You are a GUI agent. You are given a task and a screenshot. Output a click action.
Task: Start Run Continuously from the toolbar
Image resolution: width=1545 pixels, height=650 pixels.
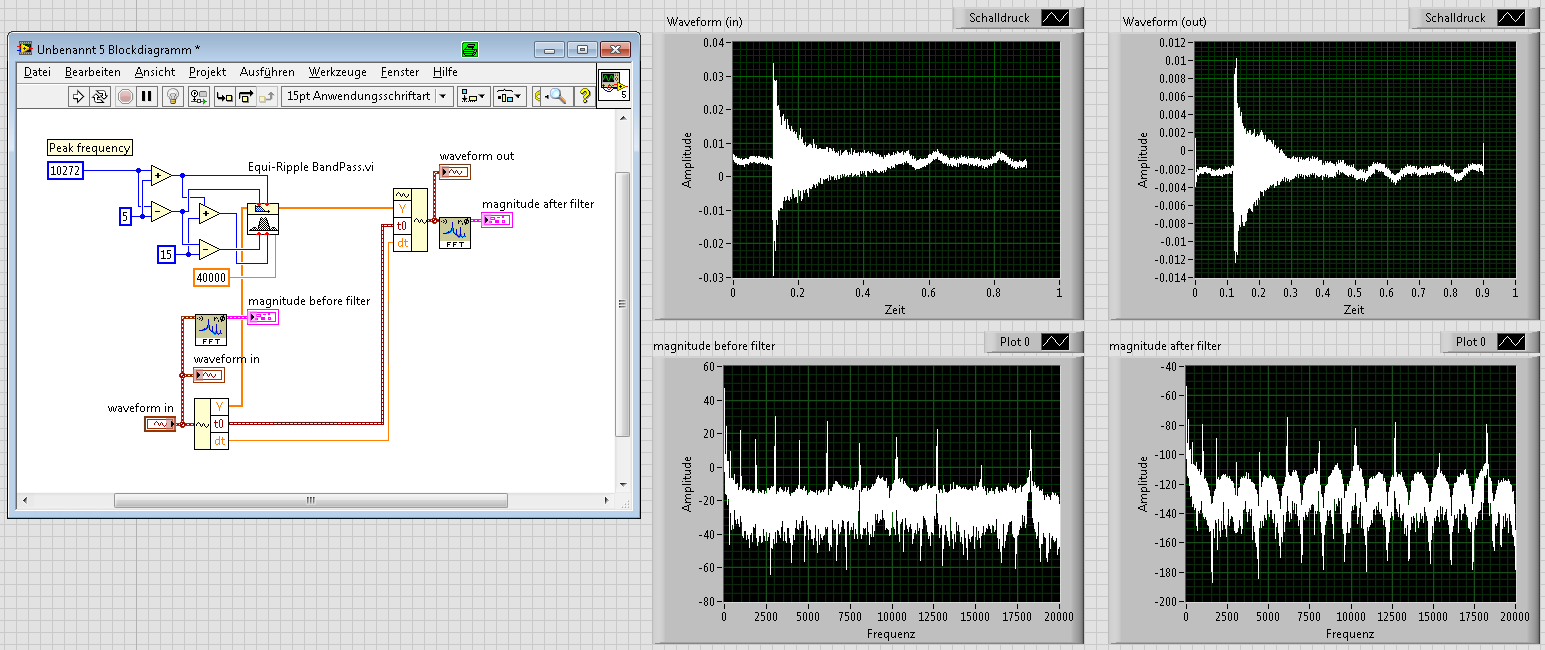click(101, 96)
